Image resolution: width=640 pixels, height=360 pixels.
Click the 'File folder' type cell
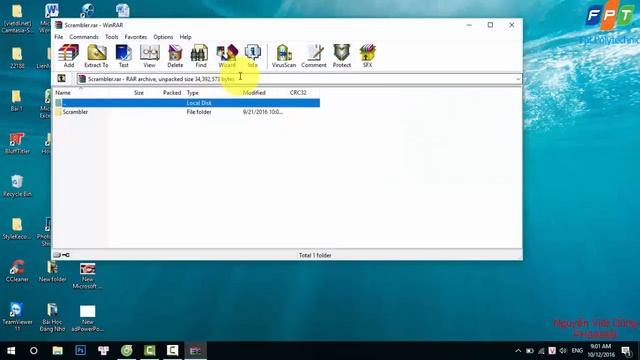[x=199, y=112]
